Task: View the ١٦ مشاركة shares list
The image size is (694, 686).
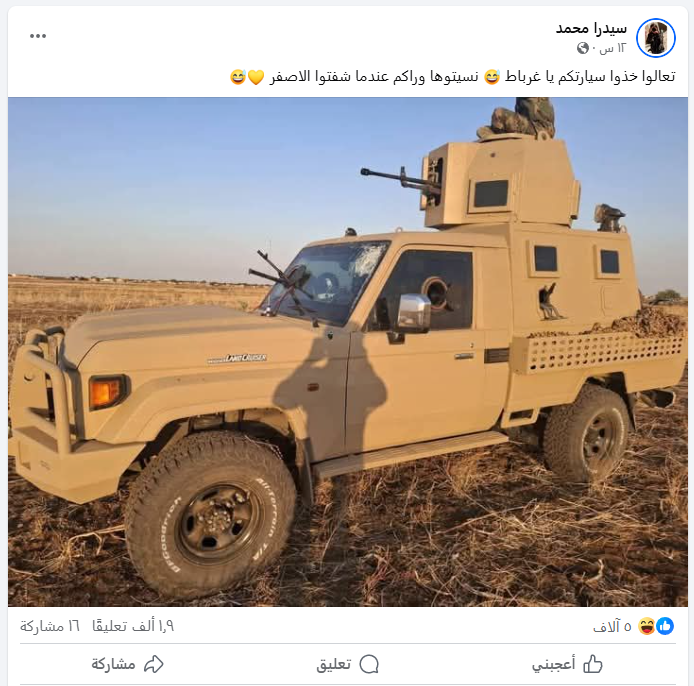Action: tap(50, 626)
